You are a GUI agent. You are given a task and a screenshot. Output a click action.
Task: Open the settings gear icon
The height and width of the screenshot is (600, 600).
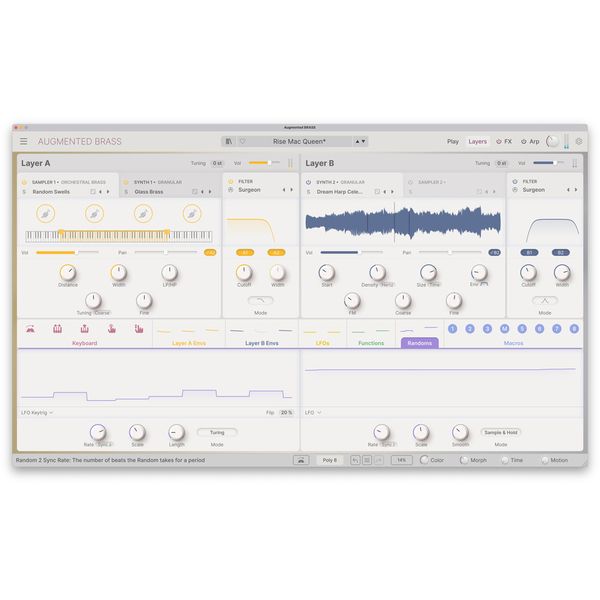click(579, 141)
